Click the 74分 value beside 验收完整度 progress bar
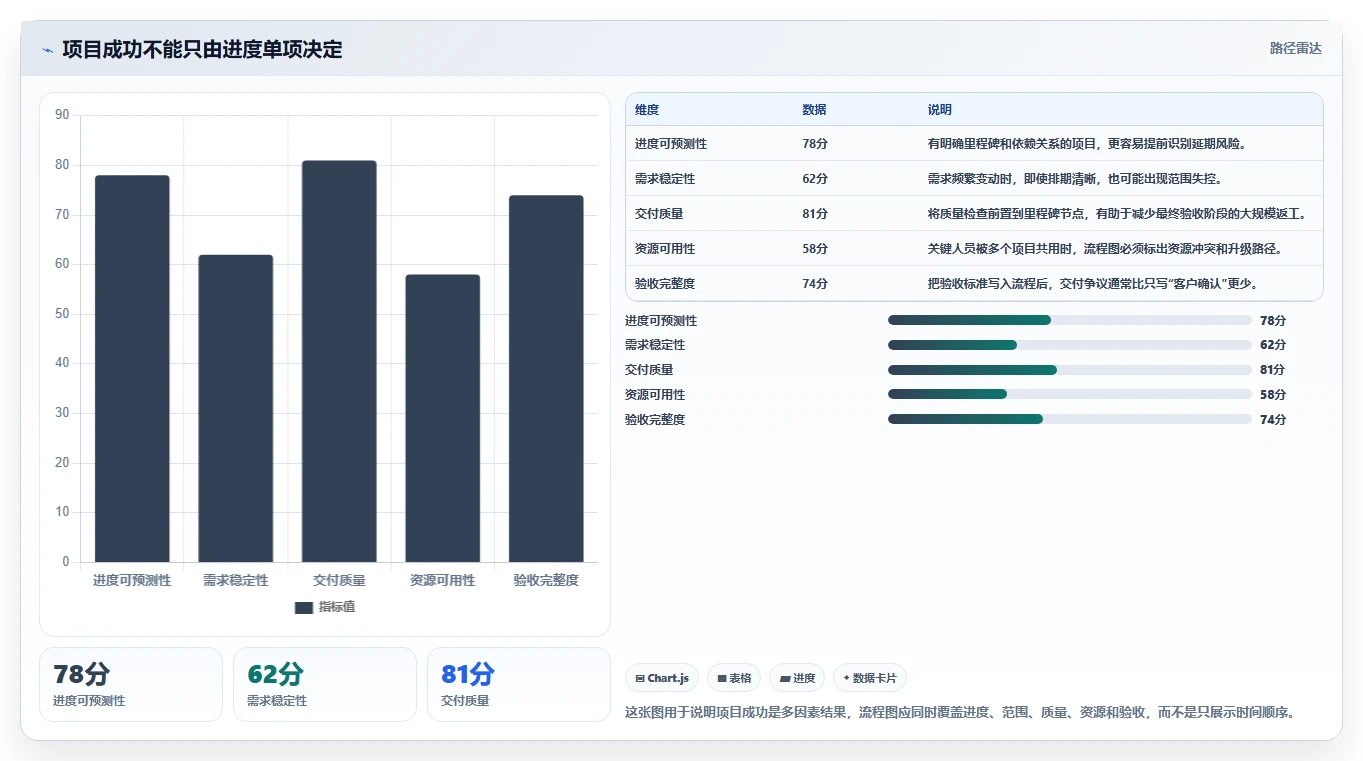Screen dimensions: 1363x761 point(1273,420)
